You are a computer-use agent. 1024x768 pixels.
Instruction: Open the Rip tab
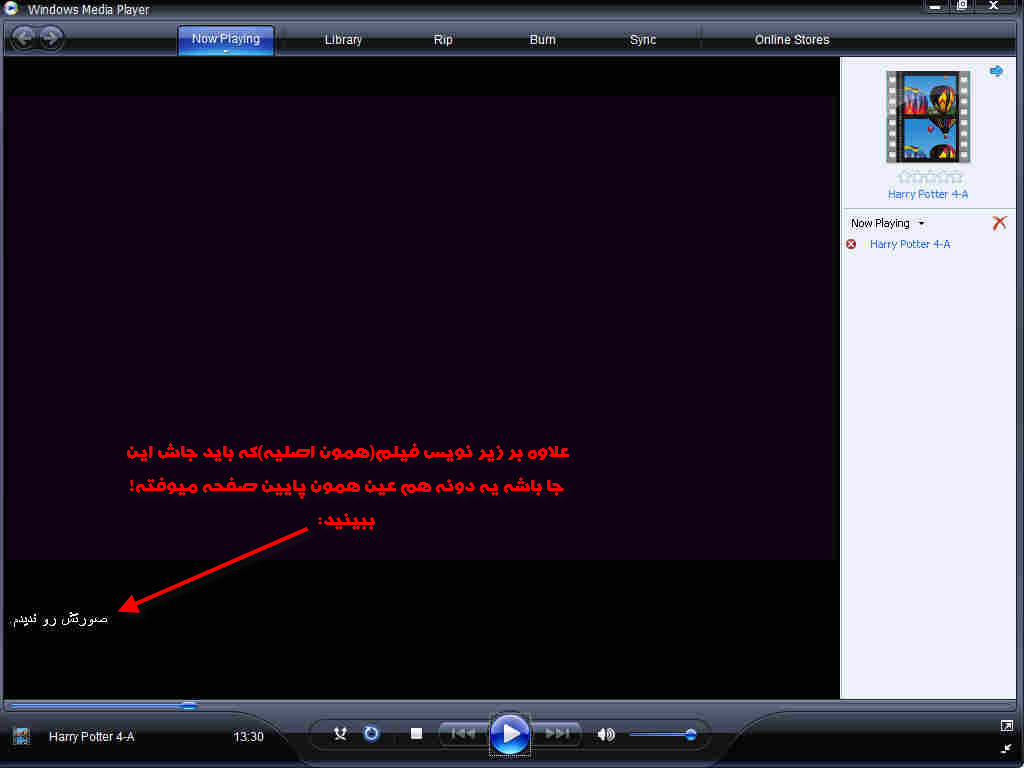click(443, 40)
